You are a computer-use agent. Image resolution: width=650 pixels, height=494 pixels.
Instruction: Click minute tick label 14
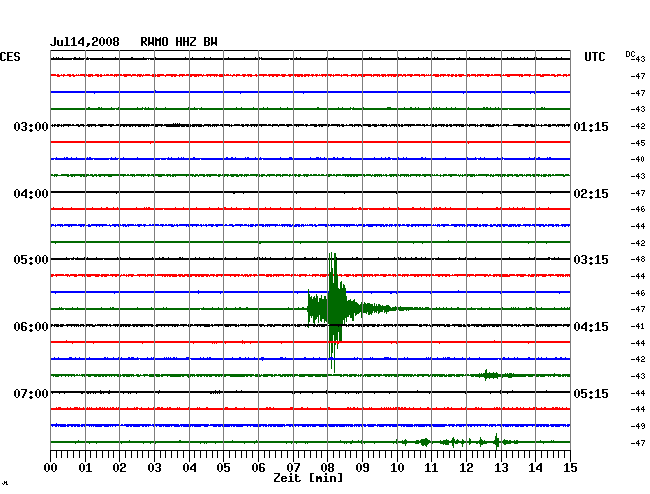point(535,468)
